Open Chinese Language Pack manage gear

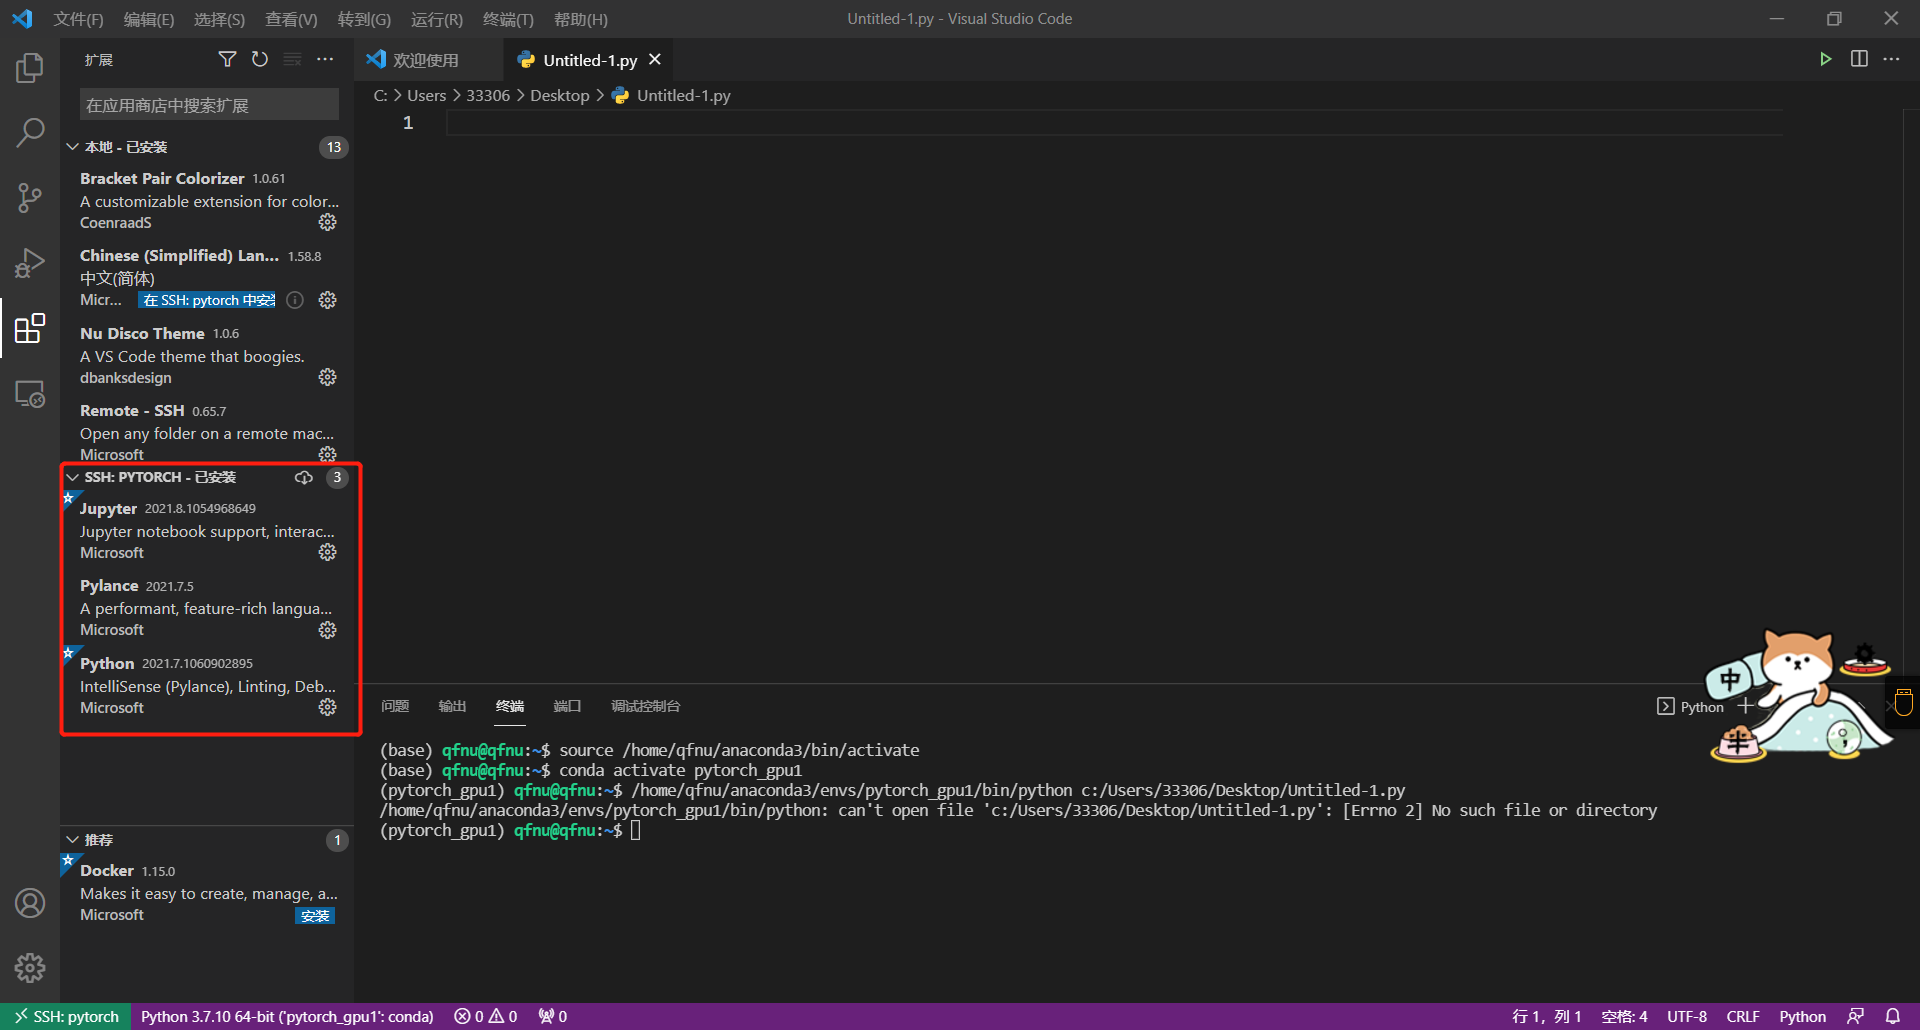pos(327,300)
